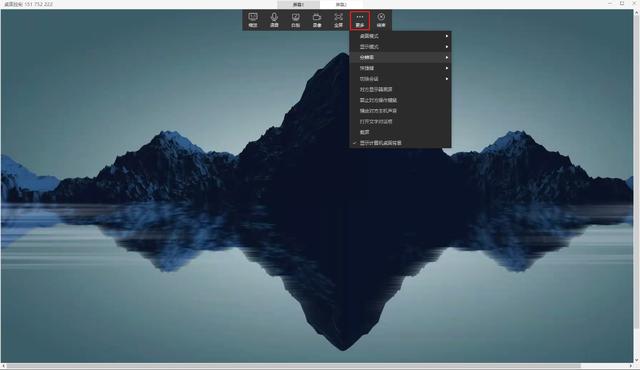Expand the 桌面模式 submenu arrow
Viewport: 640px width, 370px height.
point(447,36)
